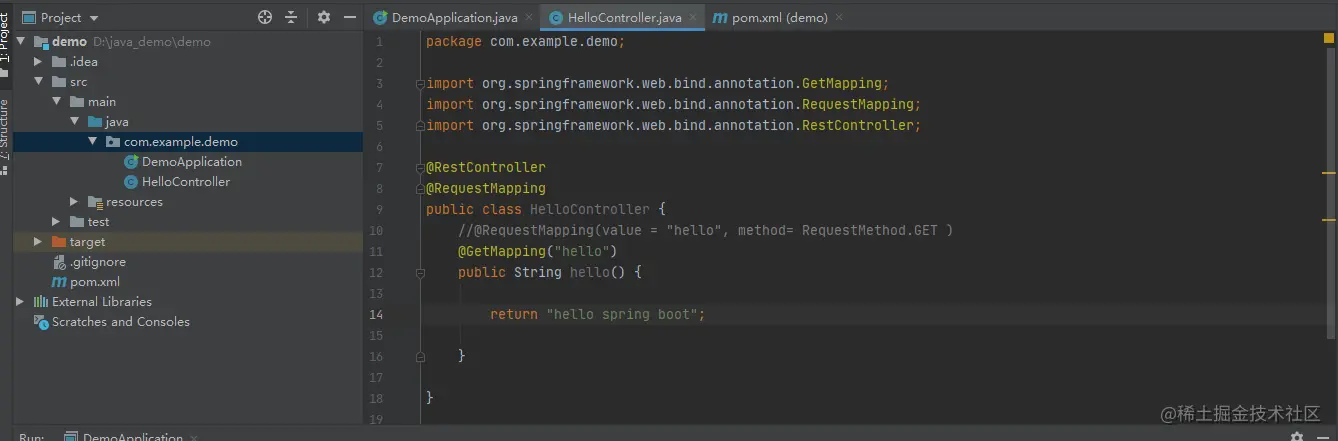Collapse the src folder
Viewport: 1338px width, 441px height.
pos(38,81)
